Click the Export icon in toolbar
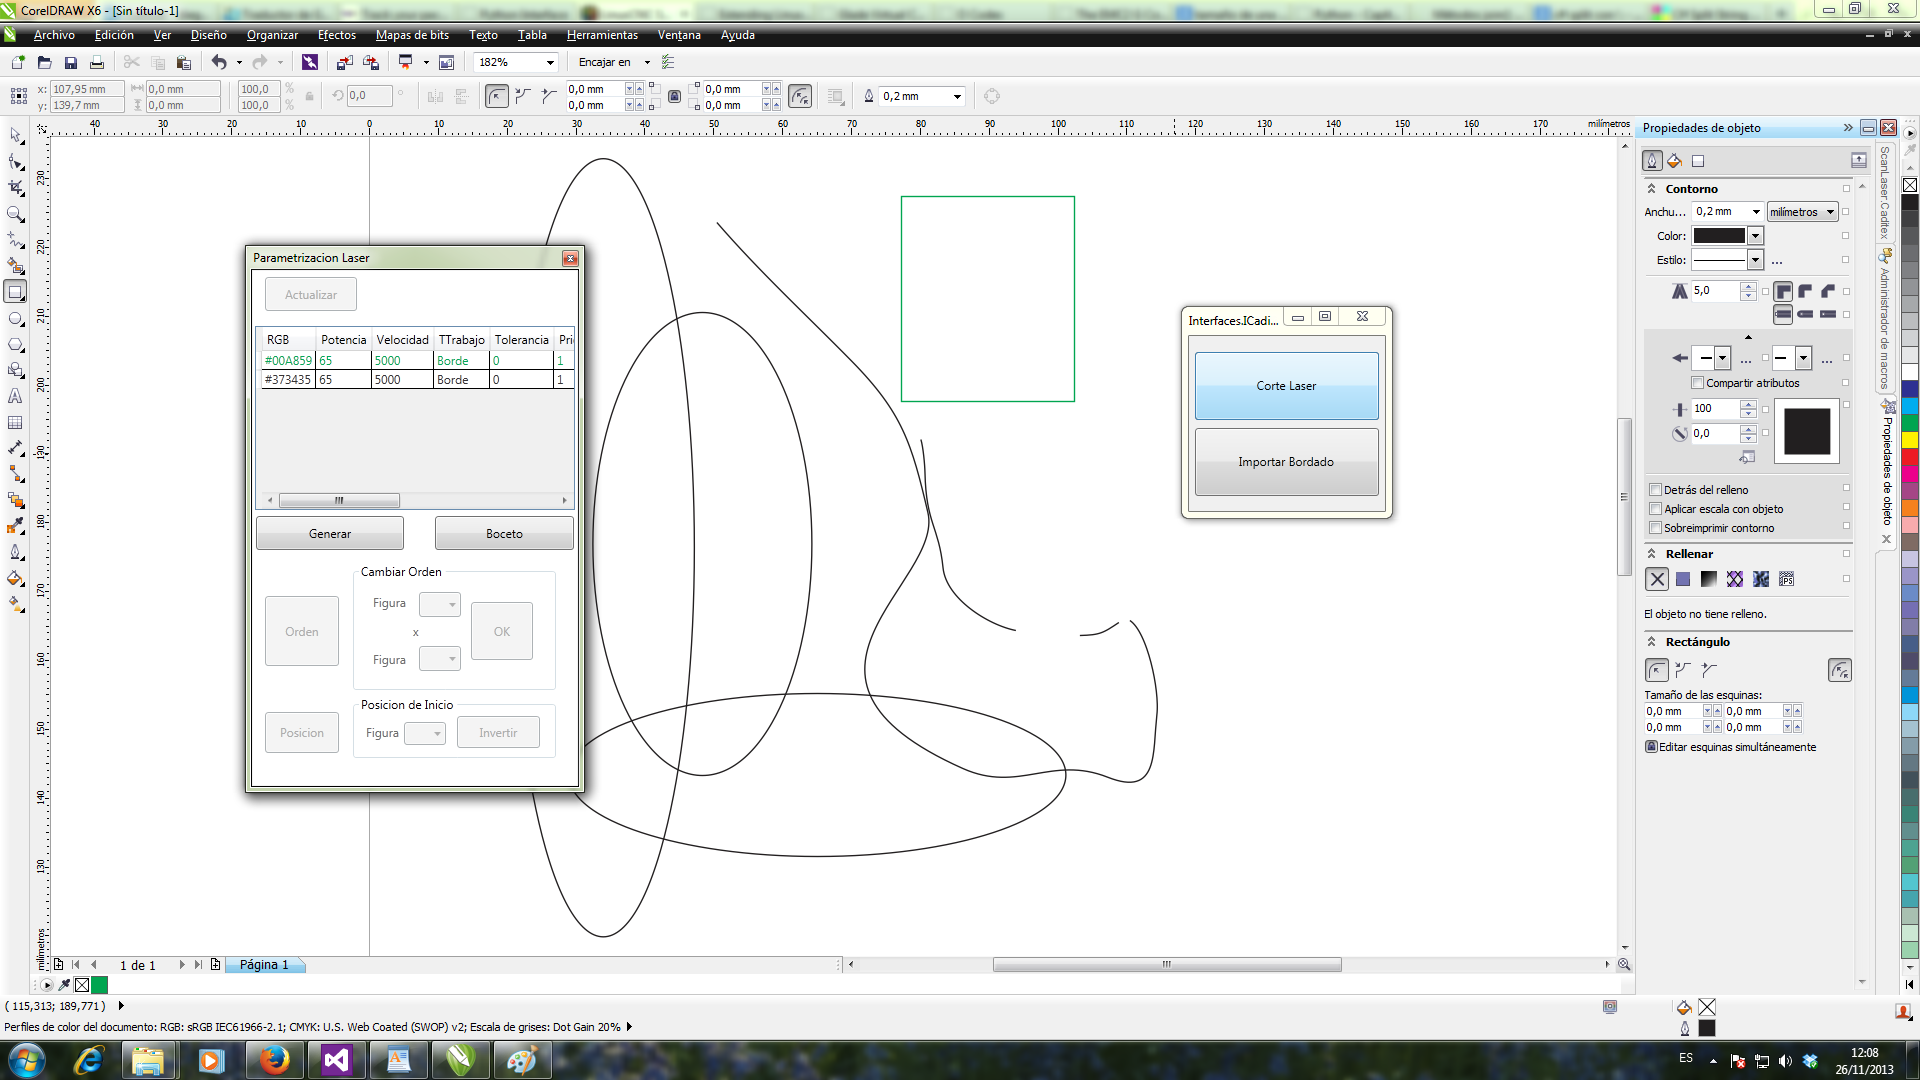The height and width of the screenshot is (1080, 1920). pyautogui.click(x=371, y=62)
